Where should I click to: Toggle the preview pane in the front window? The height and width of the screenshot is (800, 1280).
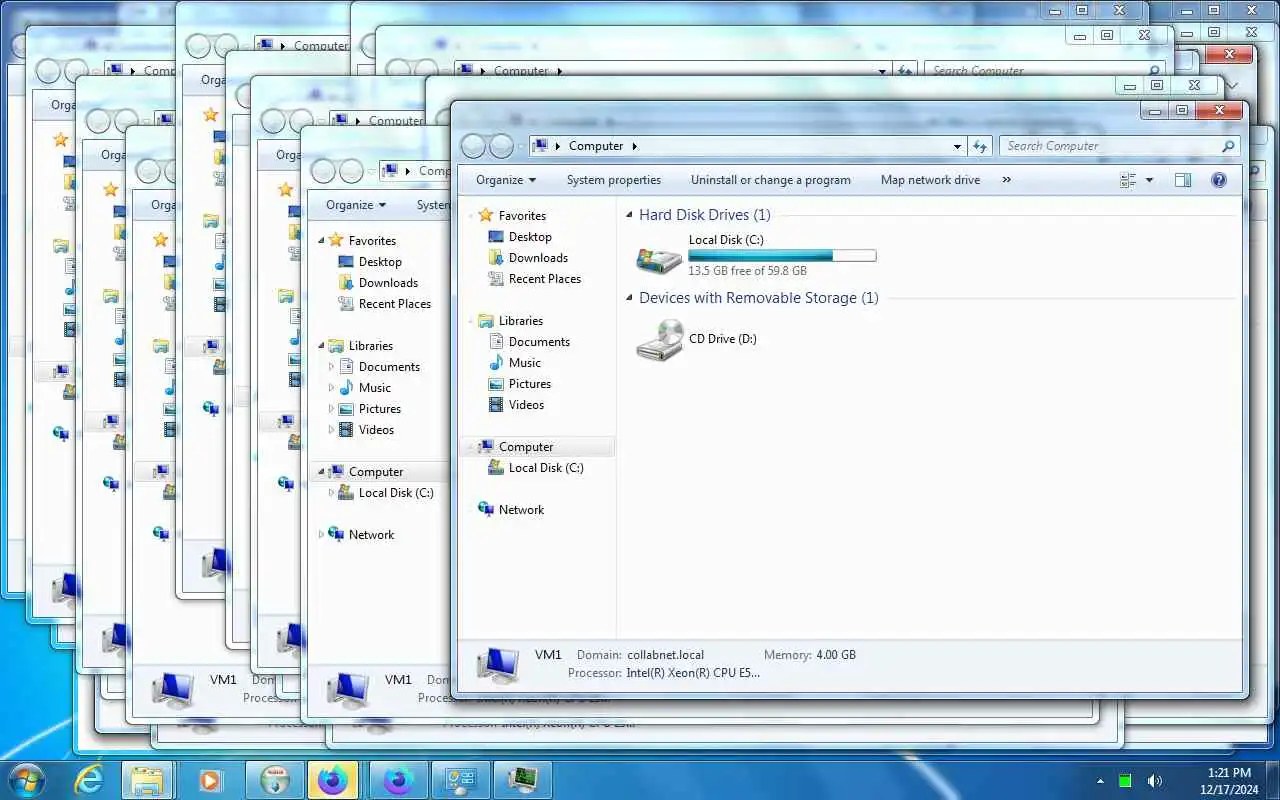pos(1183,180)
